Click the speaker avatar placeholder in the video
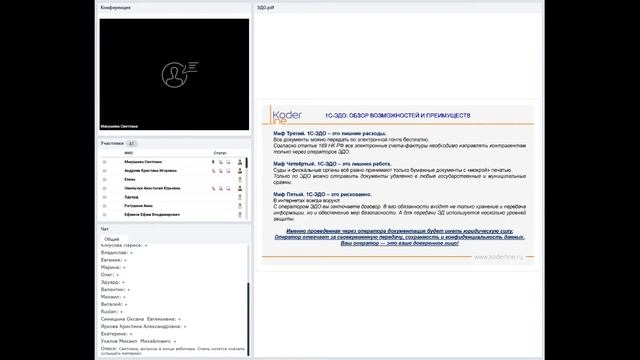 [180, 74]
